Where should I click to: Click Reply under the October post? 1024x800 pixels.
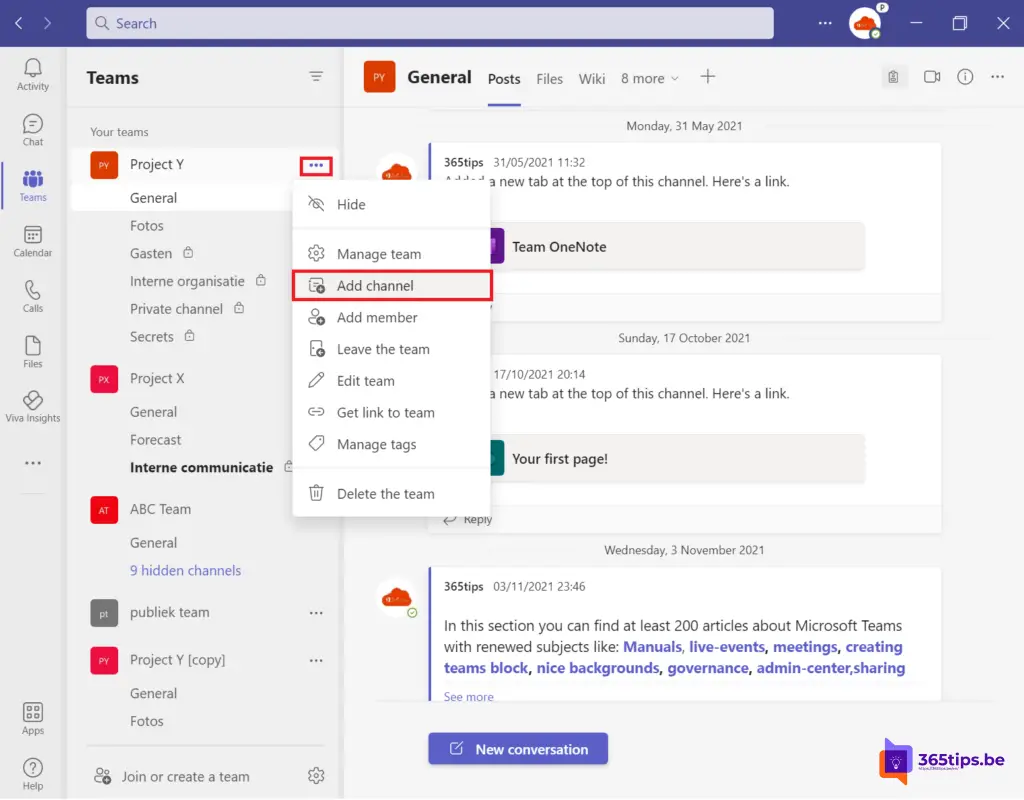click(468, 520)
